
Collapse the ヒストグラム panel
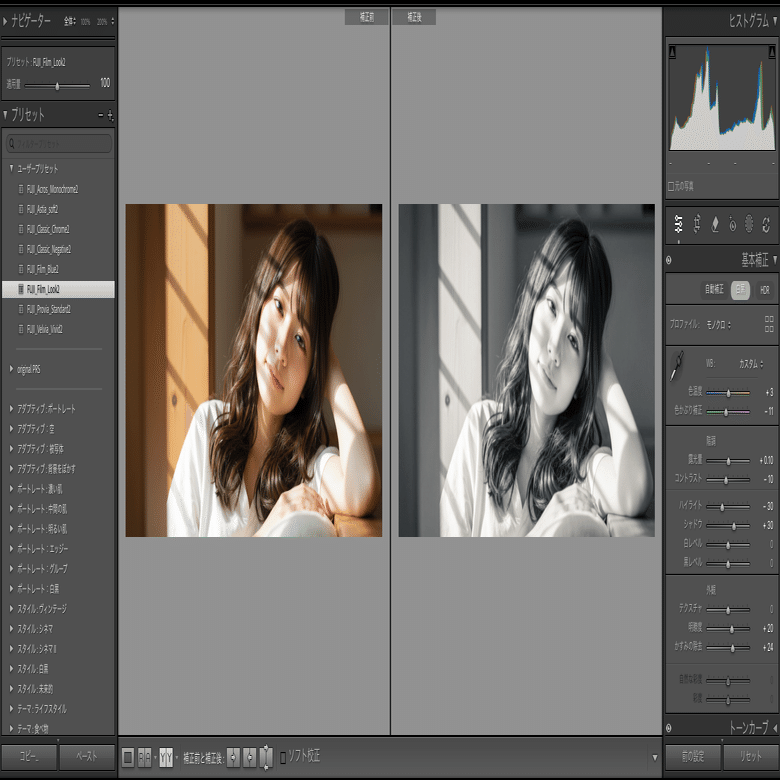[775, 20]
